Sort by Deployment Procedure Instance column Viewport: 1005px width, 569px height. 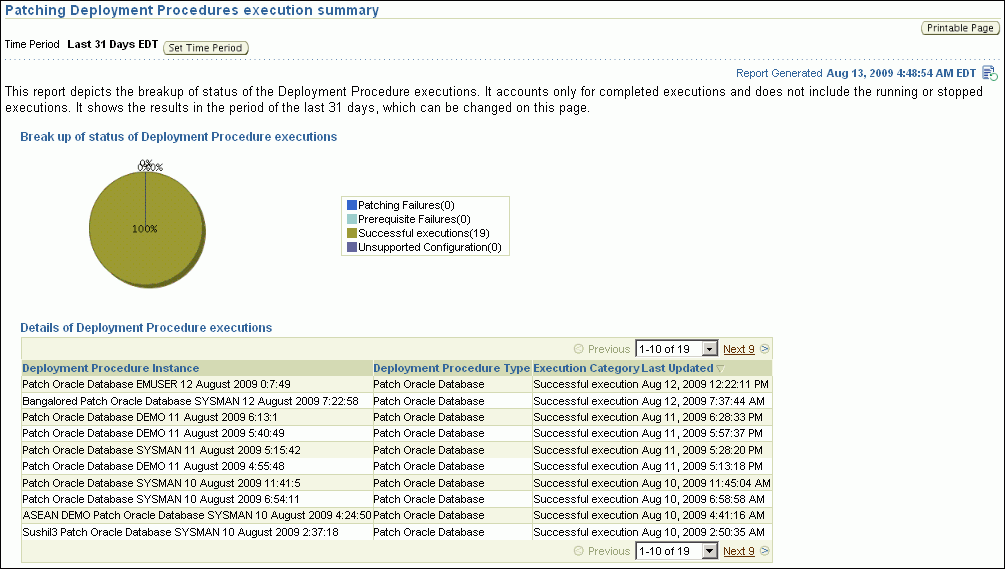click(110, 368)
